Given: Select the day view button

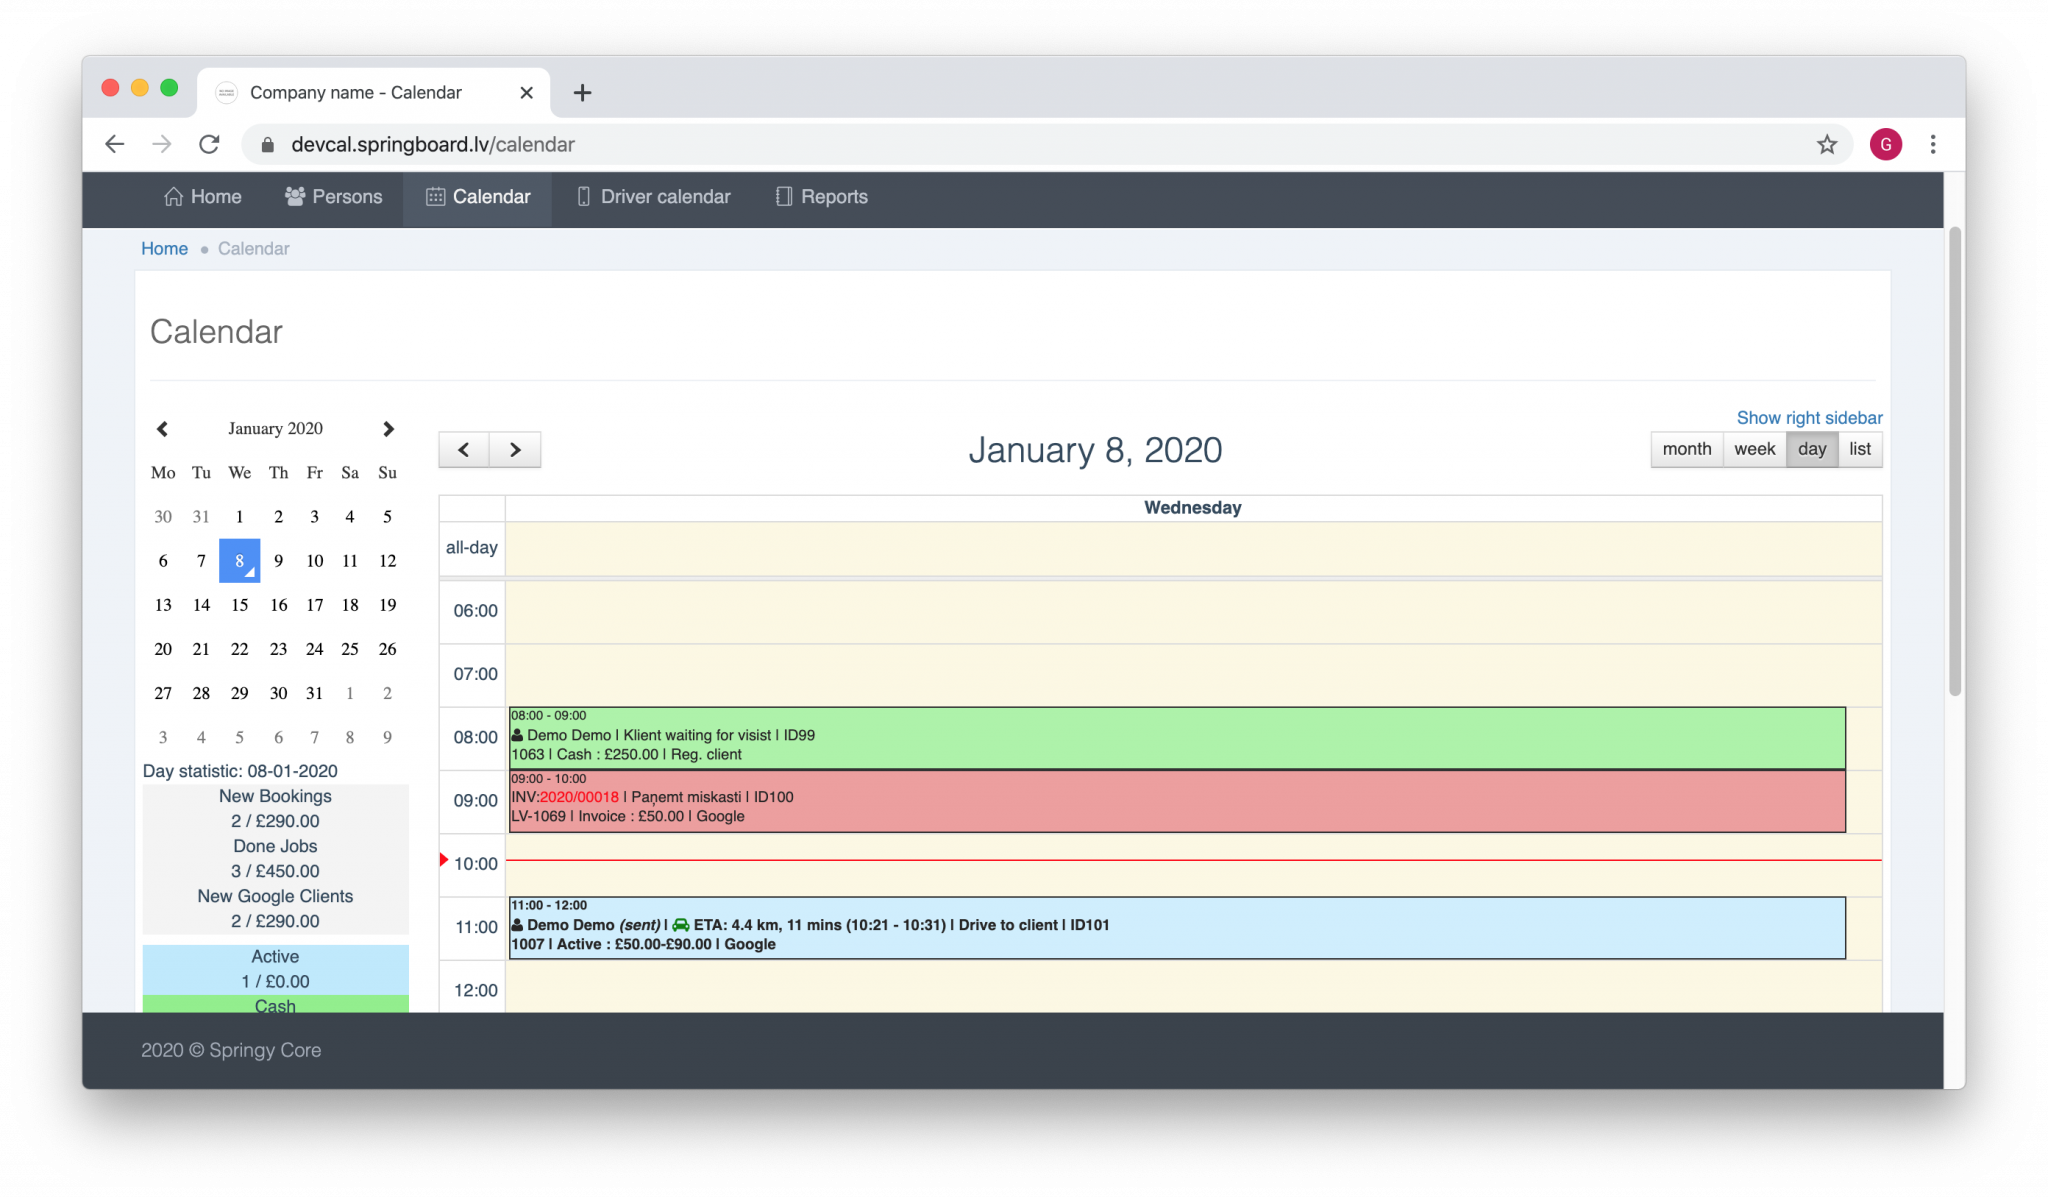Looking at the screenshot, I should point(1812,449).
